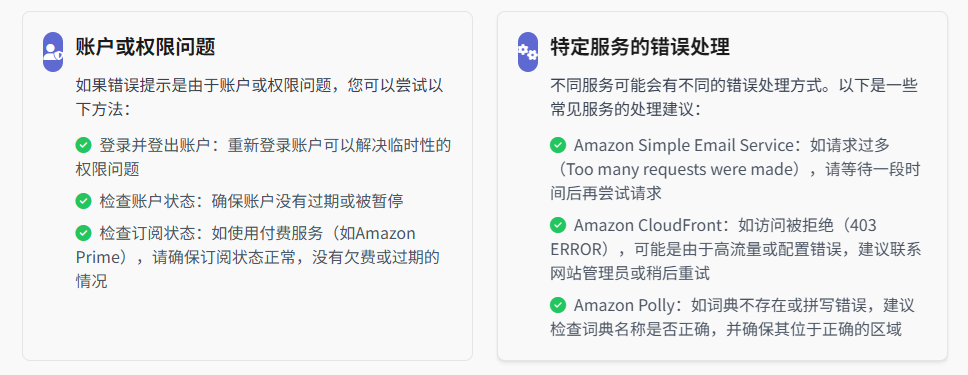Click green checkmark before Amazon Simple Email Service

(558, 145)
